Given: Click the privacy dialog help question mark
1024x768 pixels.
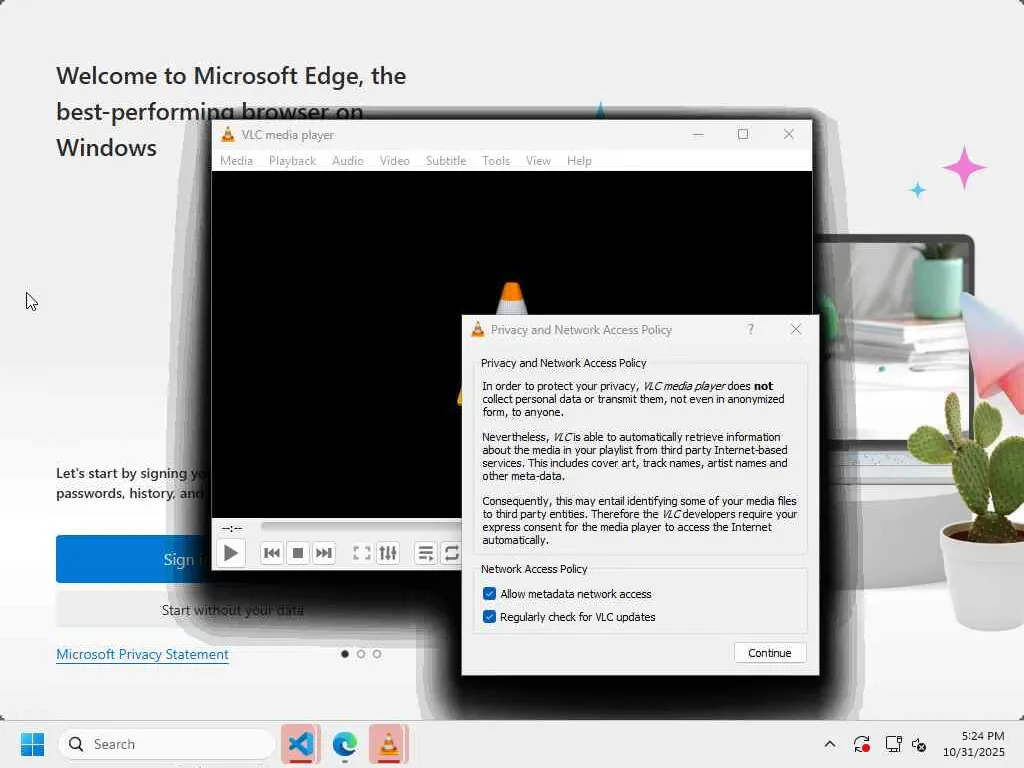Looking at the screenshot, I should click(x=750, y=329).
